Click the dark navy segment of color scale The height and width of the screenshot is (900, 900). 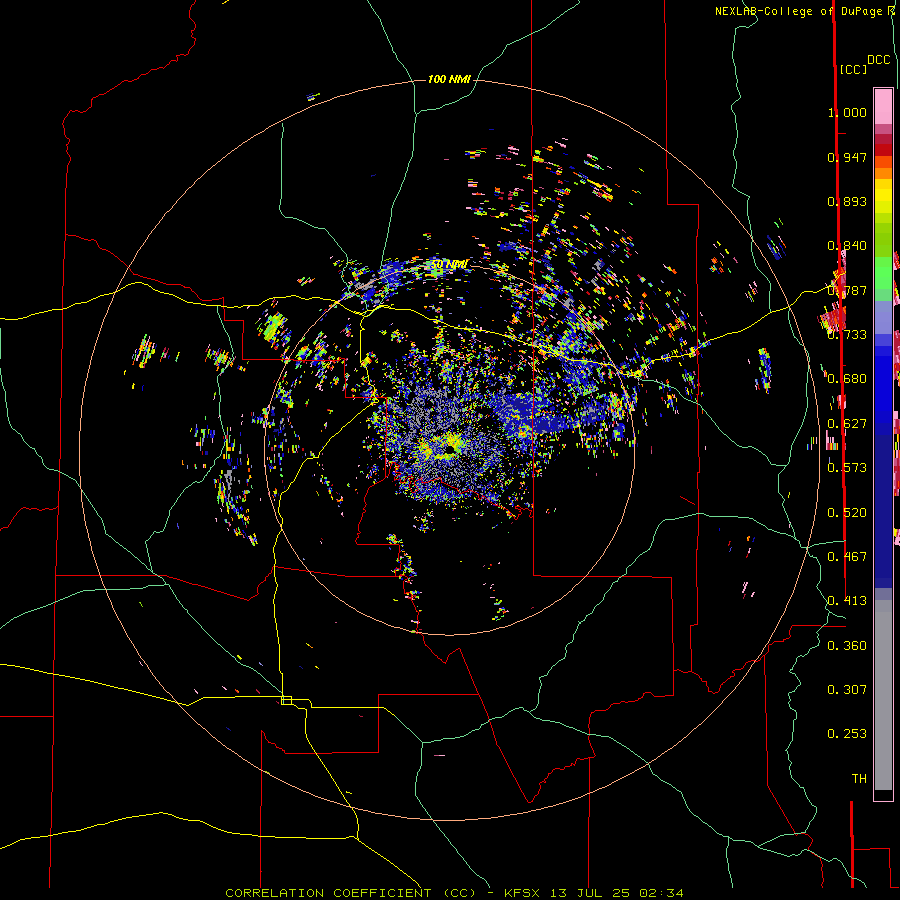(883, 508)
